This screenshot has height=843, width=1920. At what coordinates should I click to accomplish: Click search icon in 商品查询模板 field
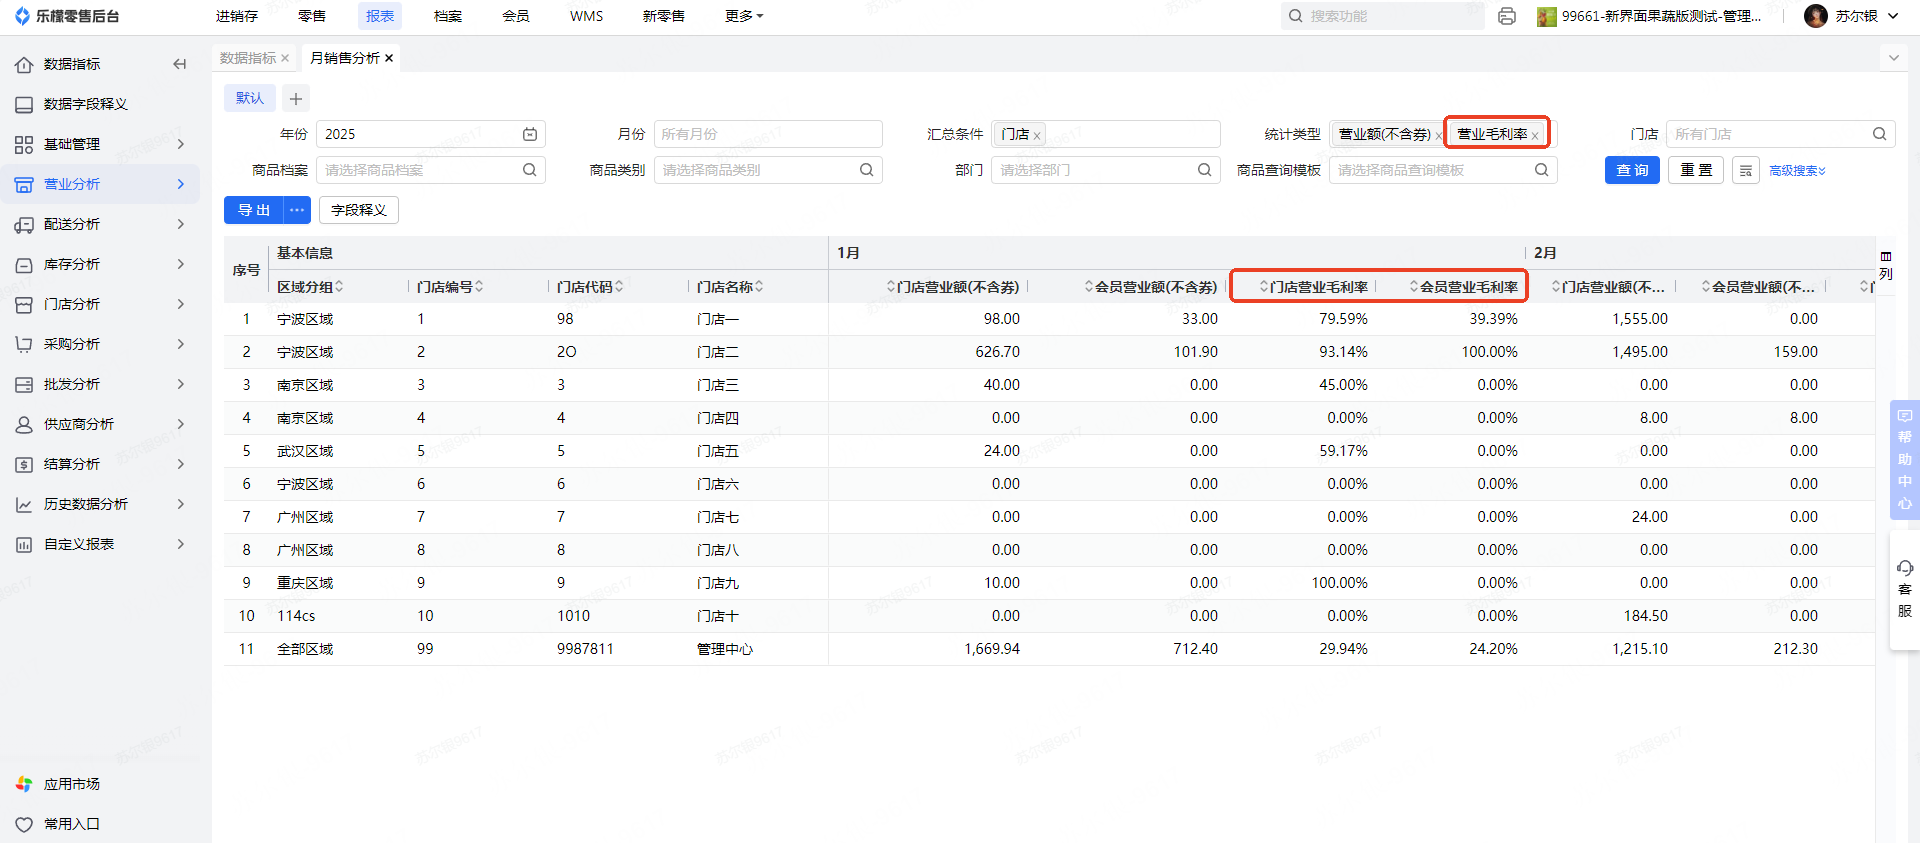pyautogui.click(x=1542, y=170)
